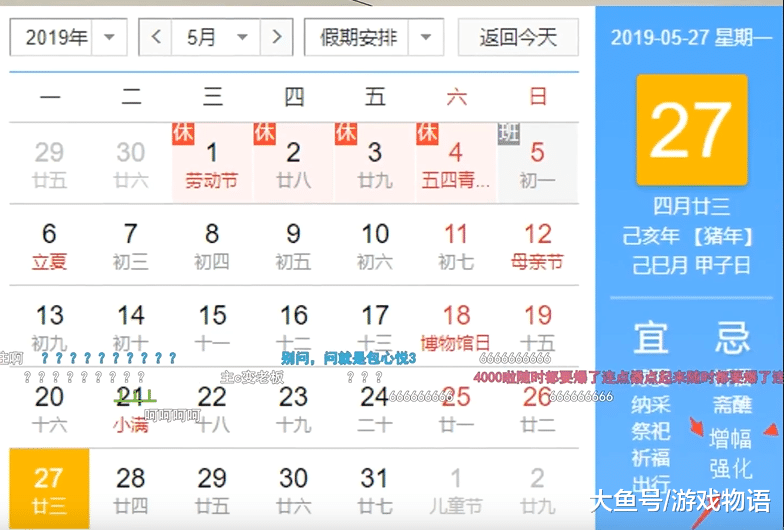Select May 25 廿一
The height and width of the screenshot is (530, 784).
[x=456, y=408]
